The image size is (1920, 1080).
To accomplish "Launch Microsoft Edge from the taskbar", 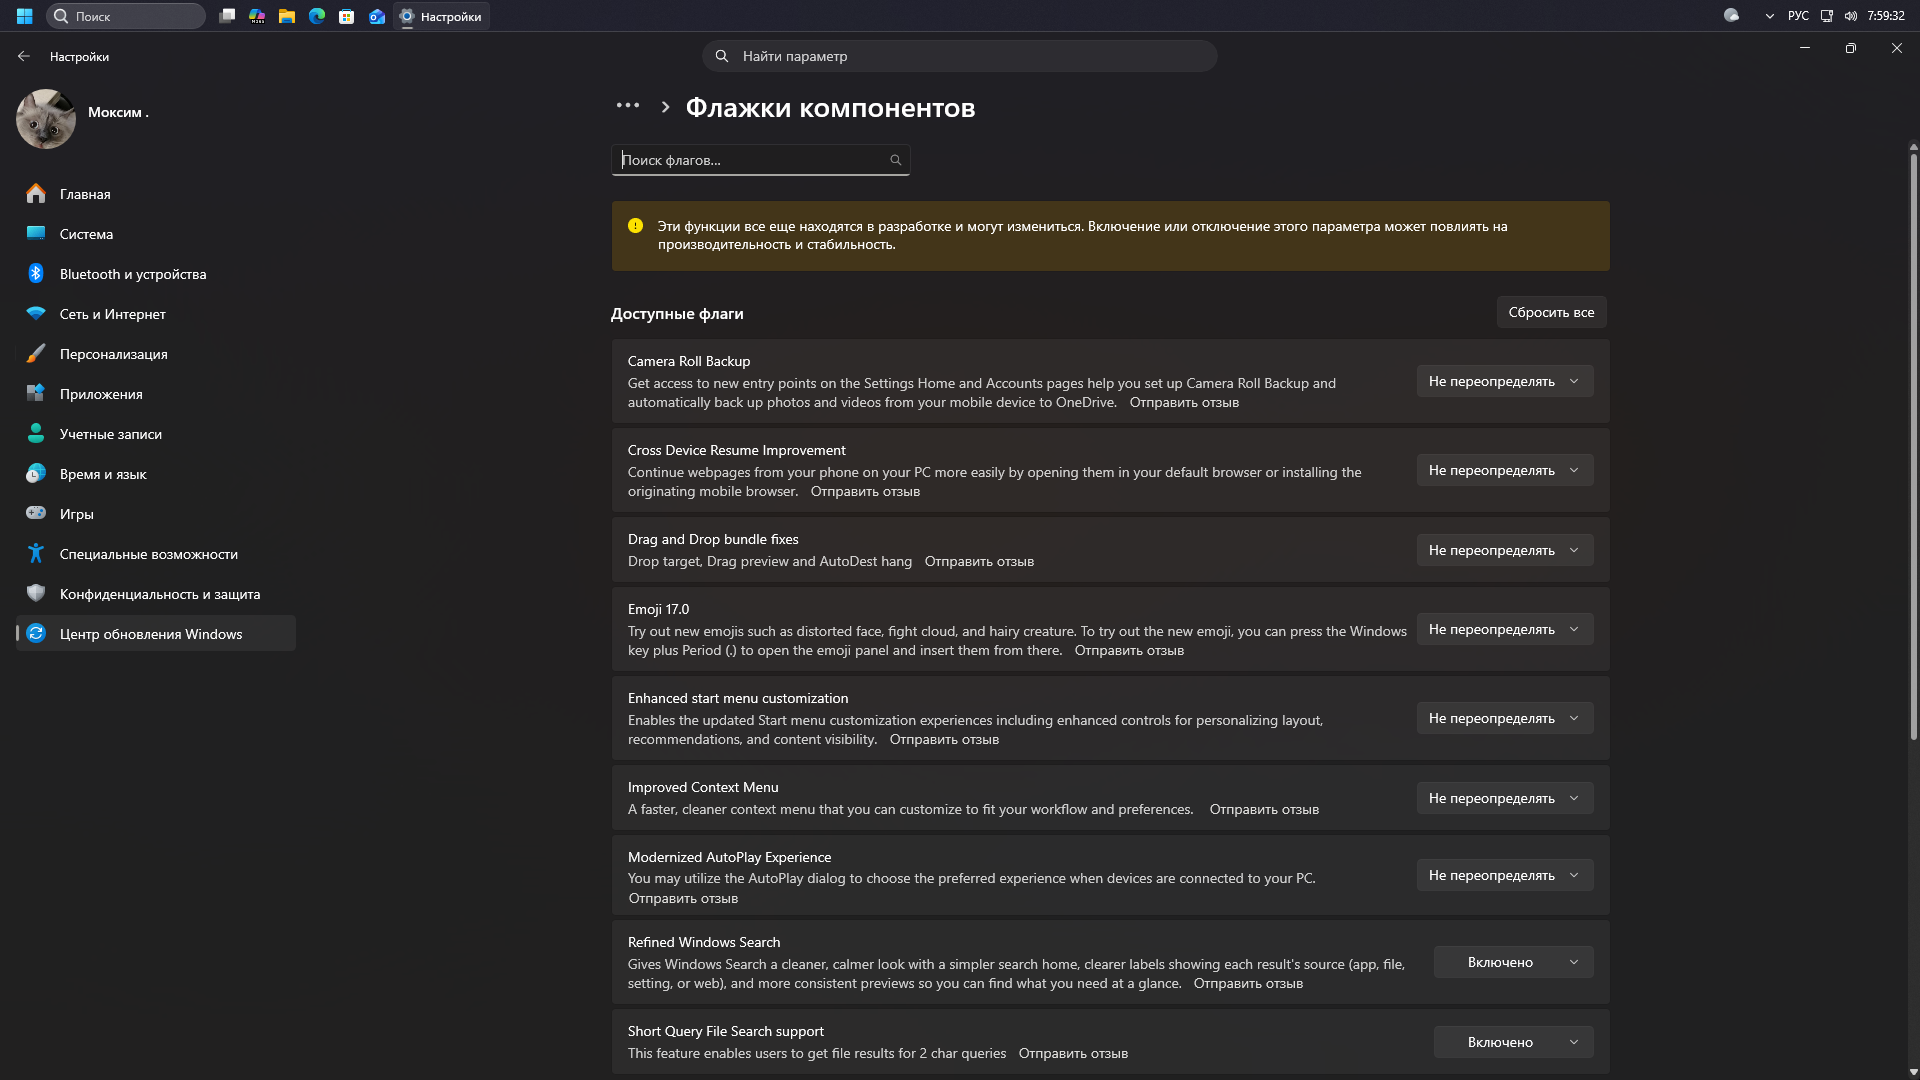I will (317, 16).
